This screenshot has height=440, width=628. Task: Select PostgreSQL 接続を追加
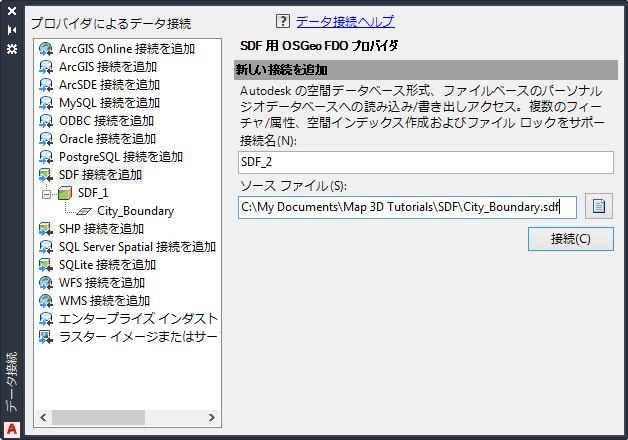[x=121, y=157]
